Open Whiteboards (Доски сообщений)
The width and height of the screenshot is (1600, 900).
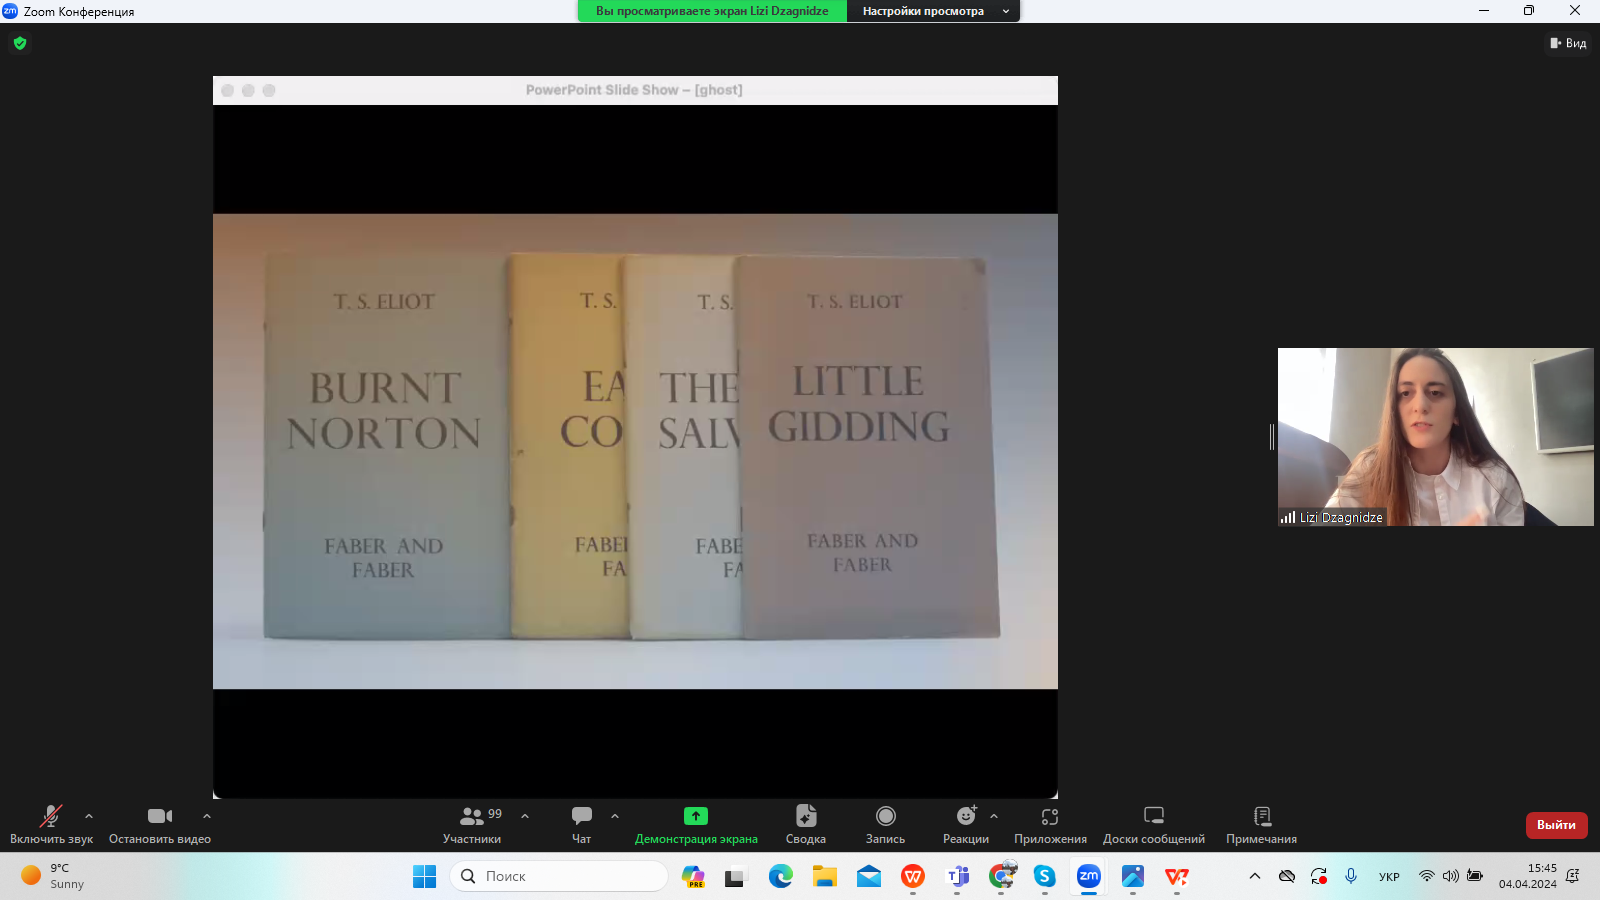1153,824
